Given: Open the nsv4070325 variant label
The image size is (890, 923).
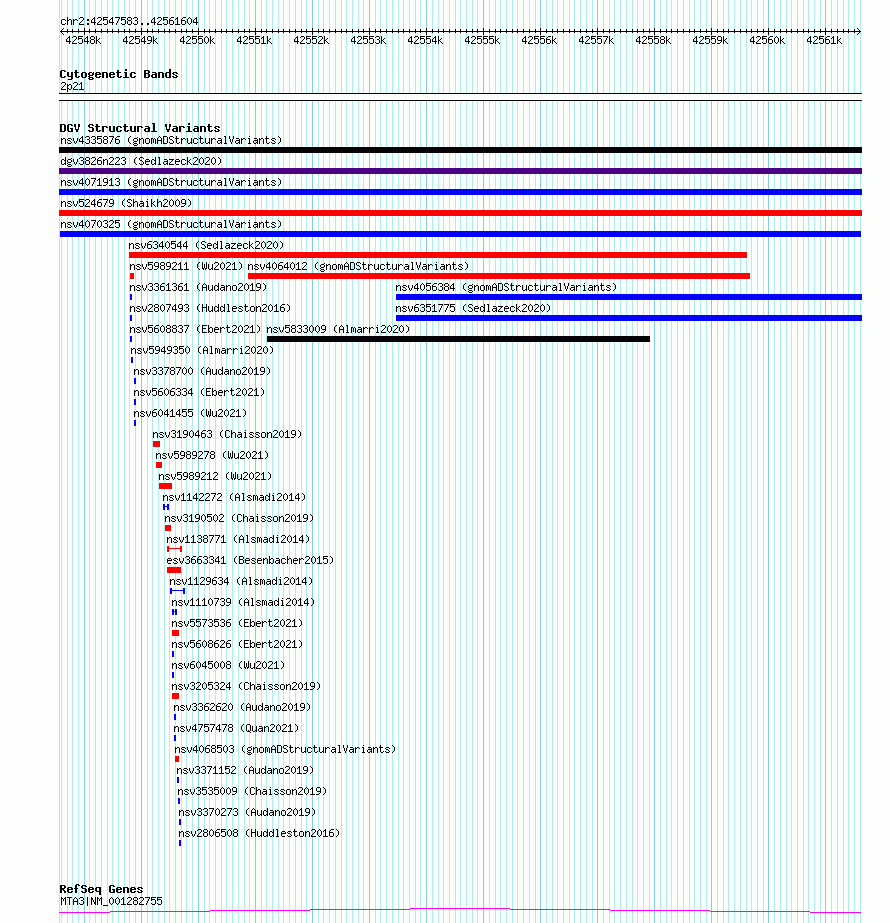Looking at the screenshot, I should point(171,224).
